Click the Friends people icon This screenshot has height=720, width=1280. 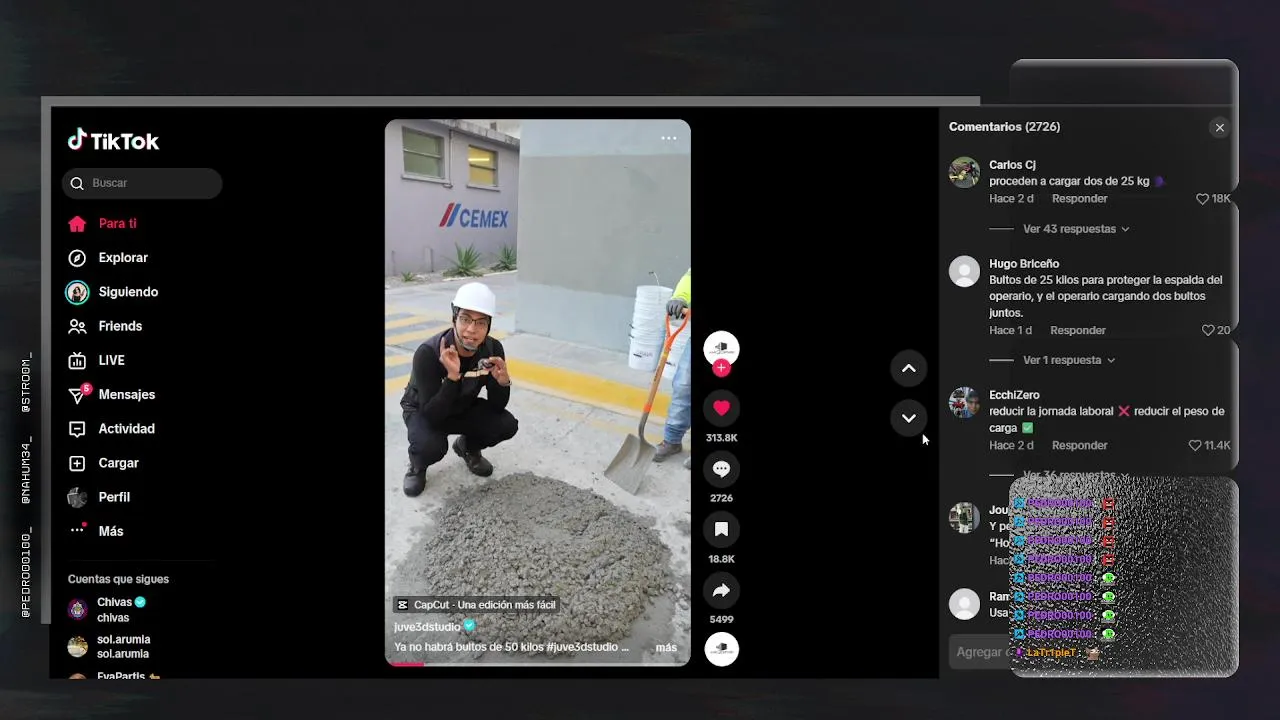click(x=77, y=326)
